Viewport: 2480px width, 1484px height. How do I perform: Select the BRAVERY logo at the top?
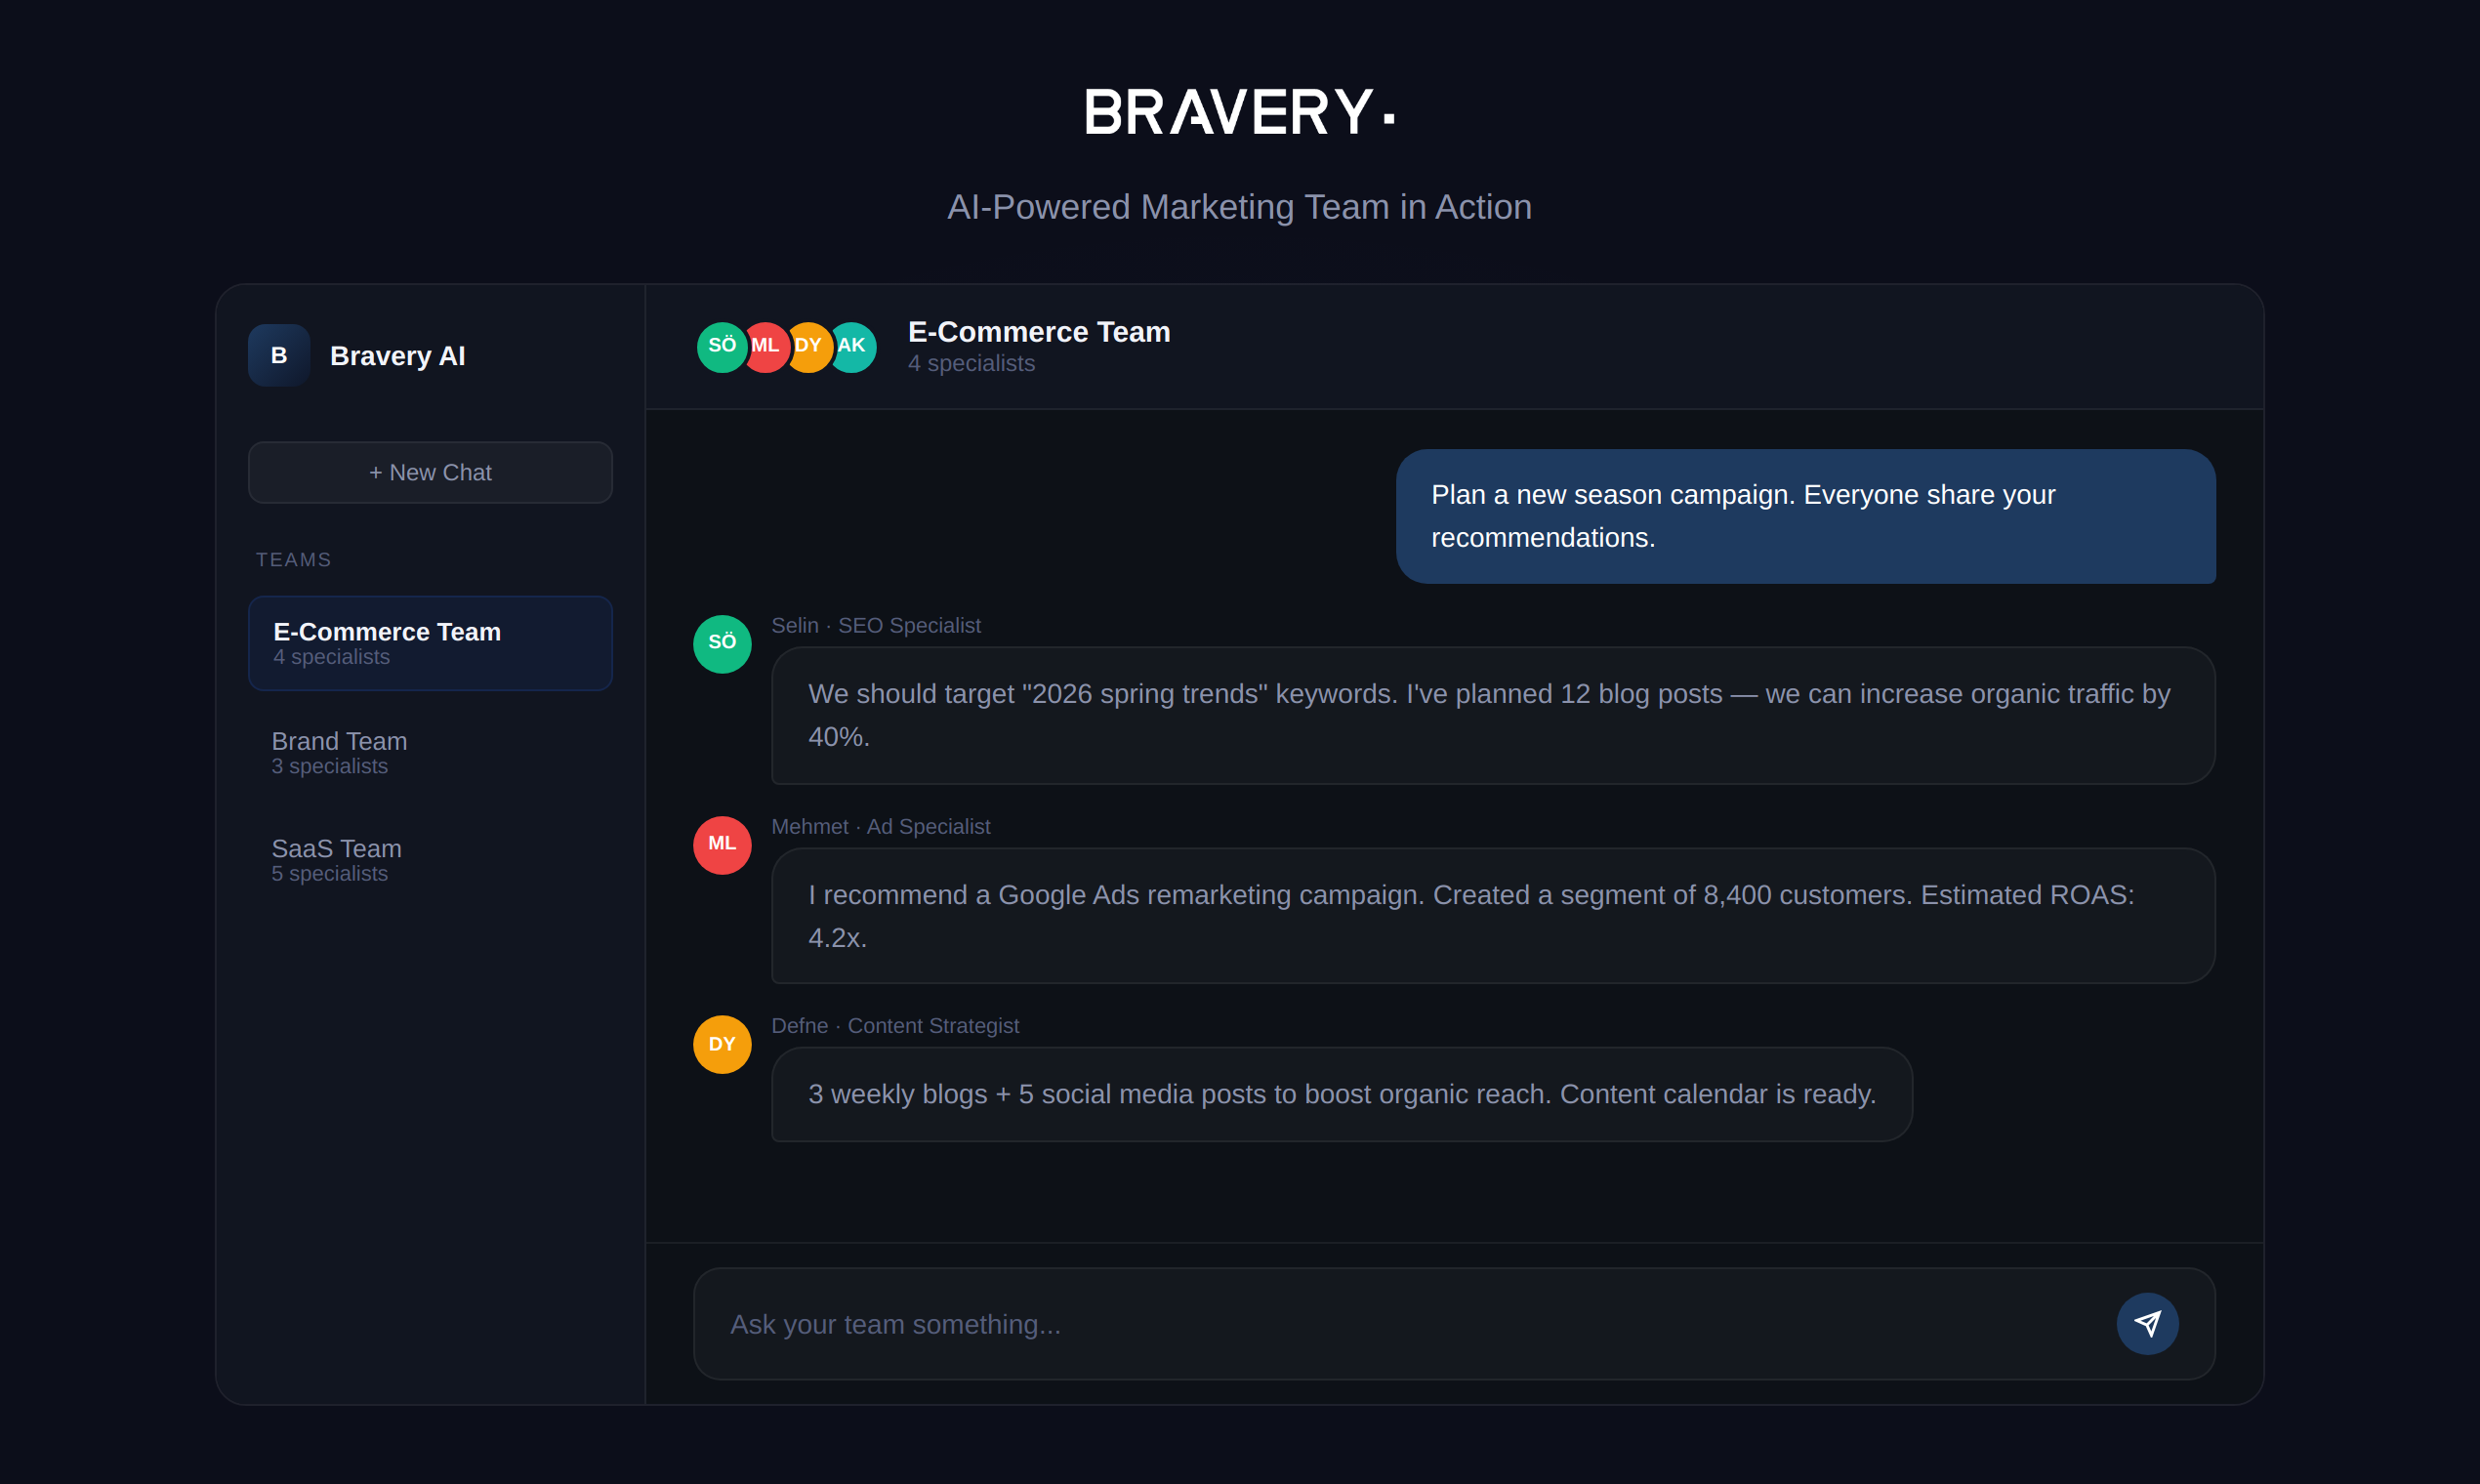click(1240, 112)
